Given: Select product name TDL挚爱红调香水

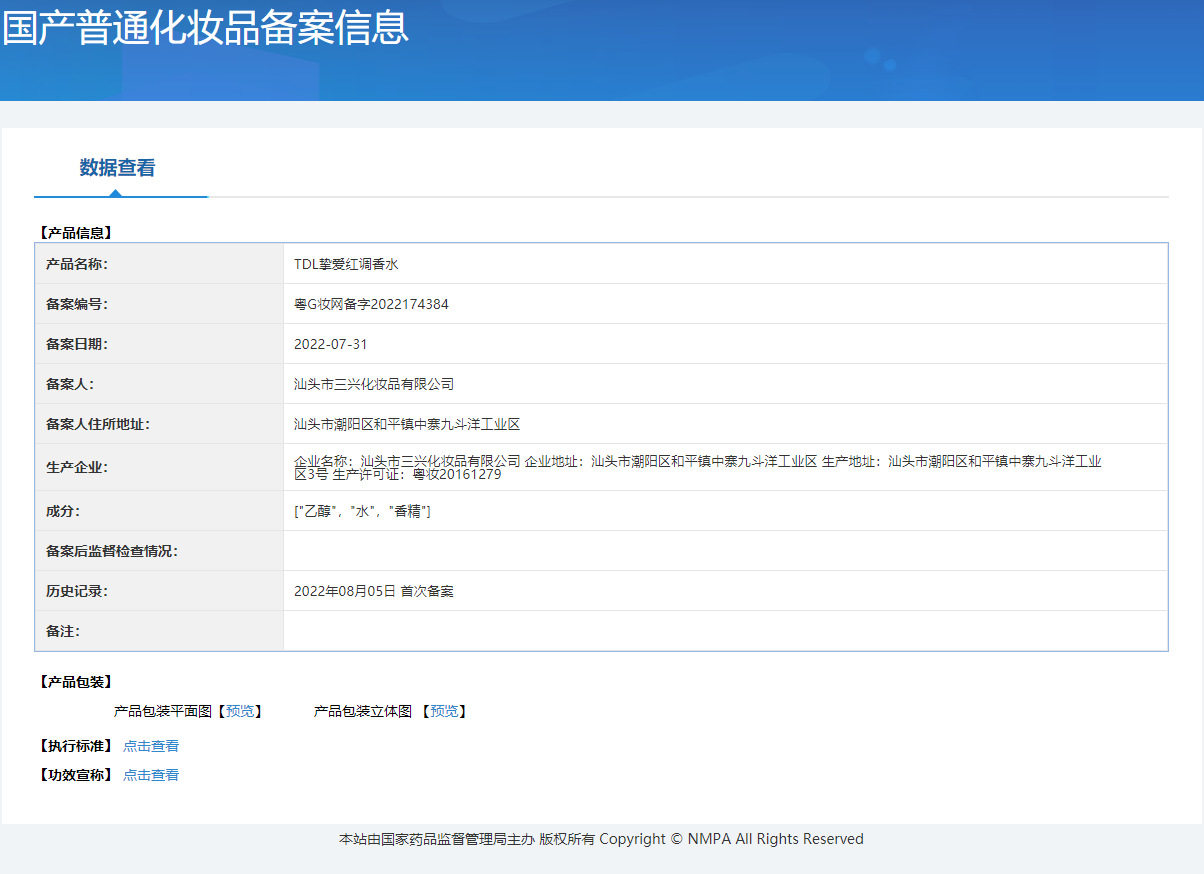Looking at the screenshot, I should pos(346,264).
